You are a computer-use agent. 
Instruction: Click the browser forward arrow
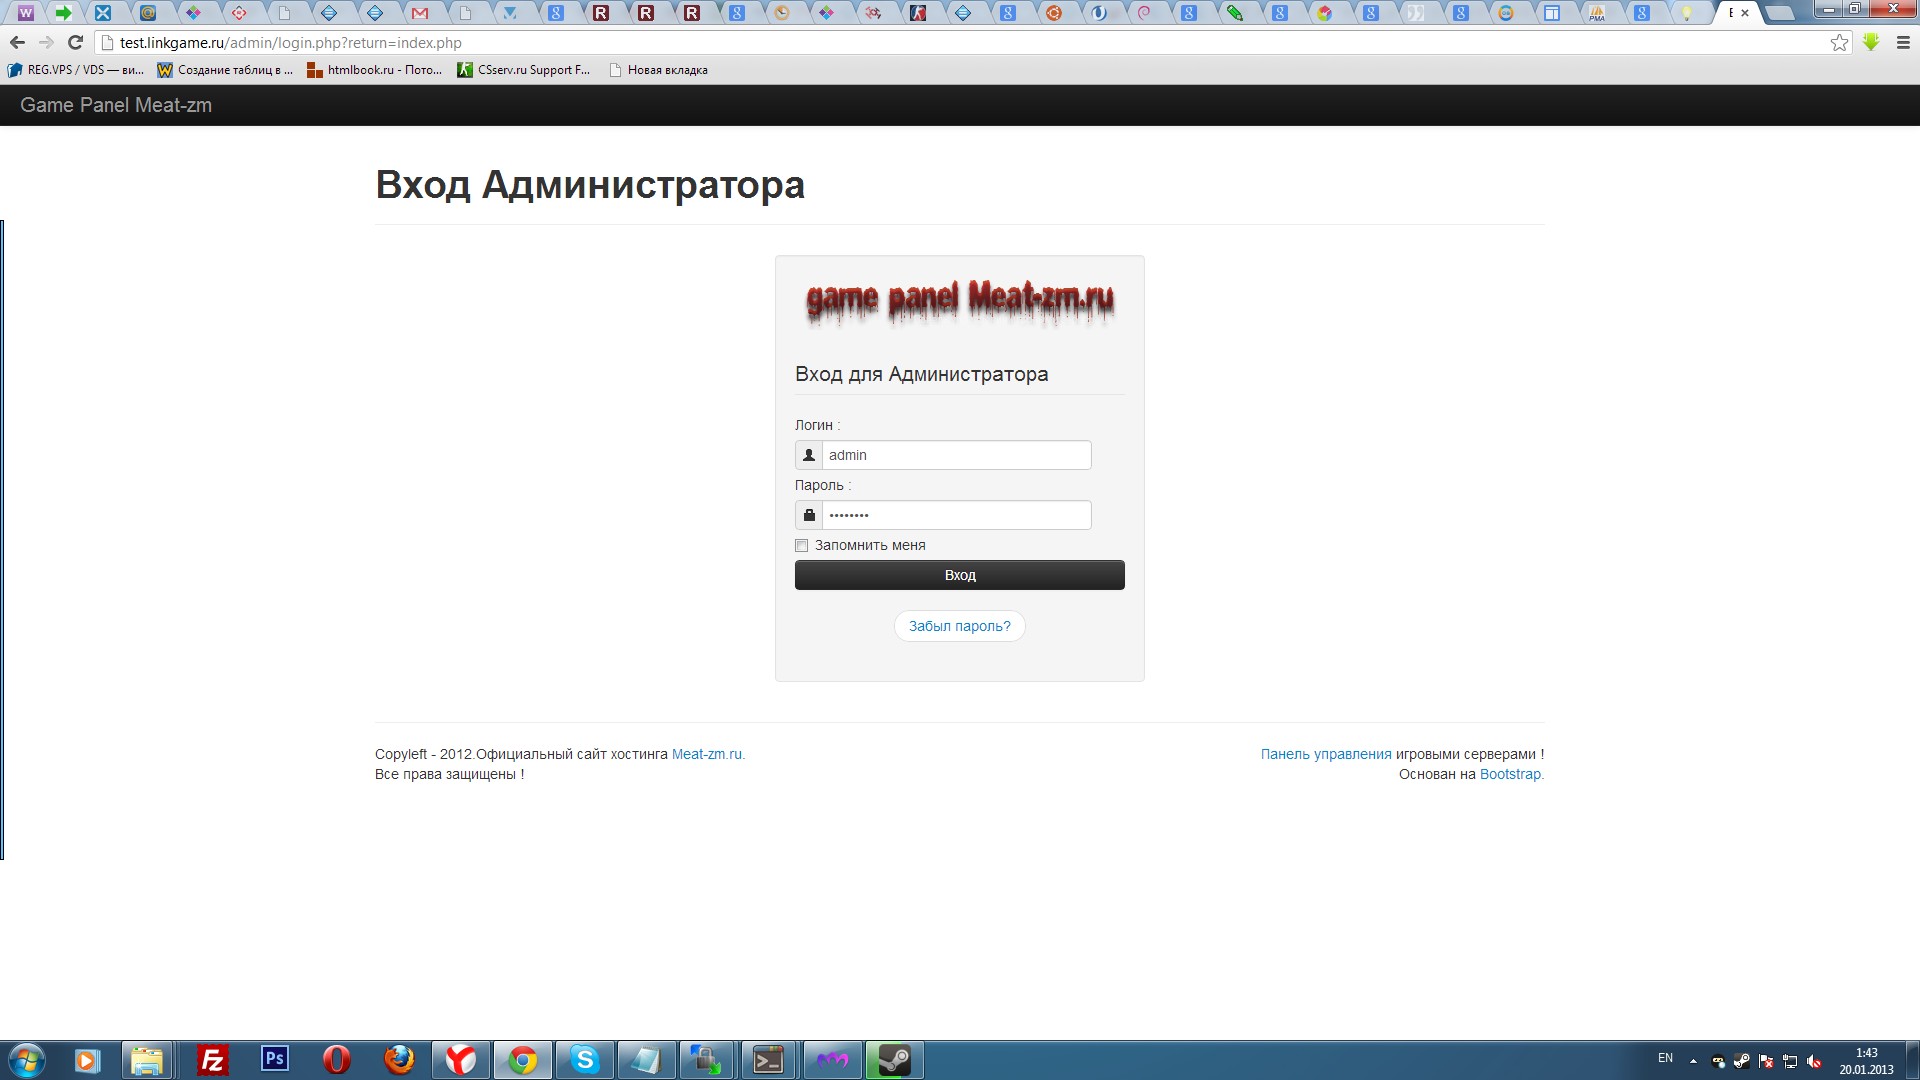pos(46,43)
